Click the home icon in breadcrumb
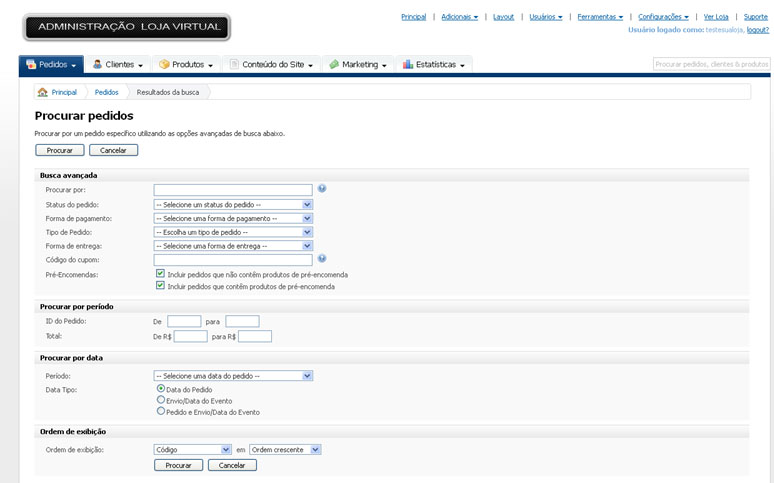Viewport: 774px width, 483px height. pyautogui.click(x=43, y=92)
